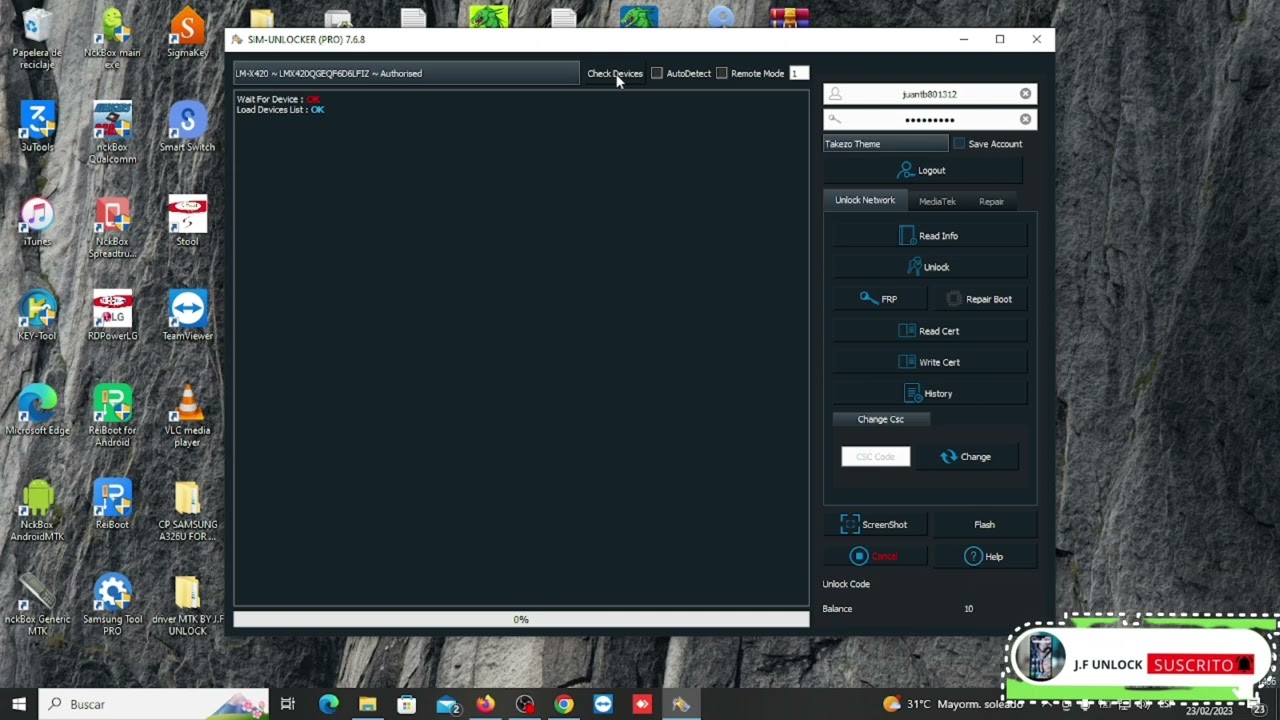Click the username field juantb801312
The image size is (1280, 720).
[x=929, y=94]
